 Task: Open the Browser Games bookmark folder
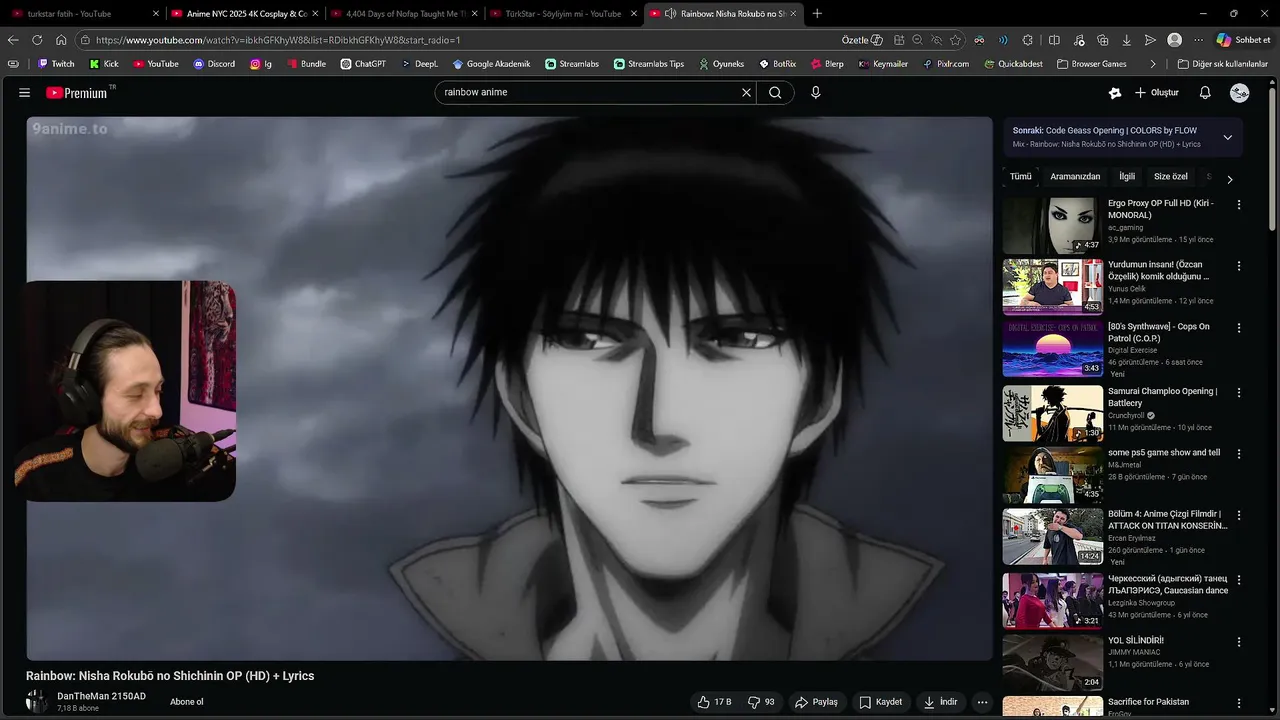(x=1091, y=64)
